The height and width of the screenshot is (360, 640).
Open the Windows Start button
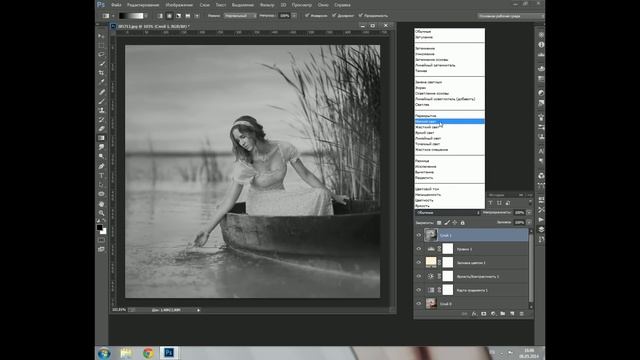(x=104, y=353)
